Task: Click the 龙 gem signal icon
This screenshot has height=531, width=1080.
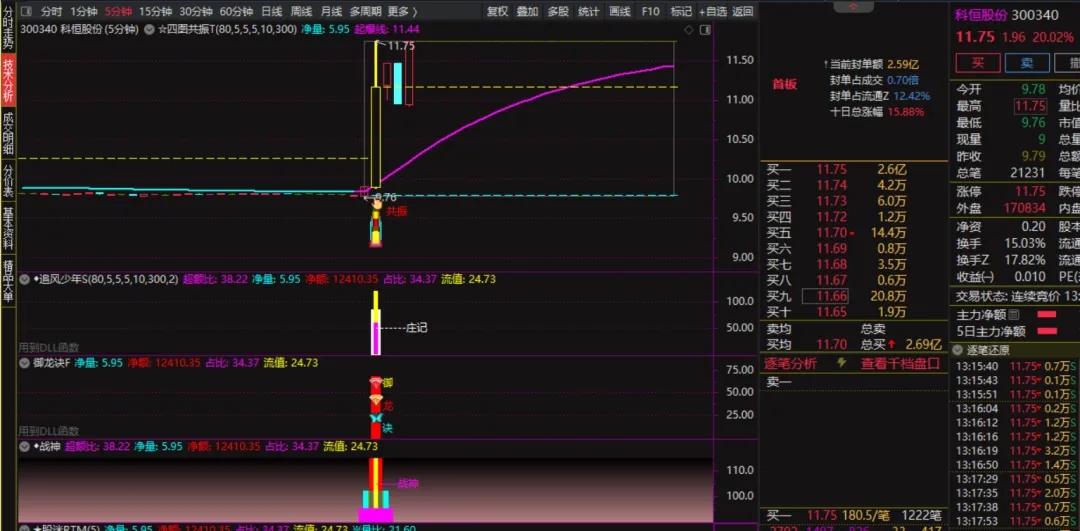Action: tap(375, 400)
